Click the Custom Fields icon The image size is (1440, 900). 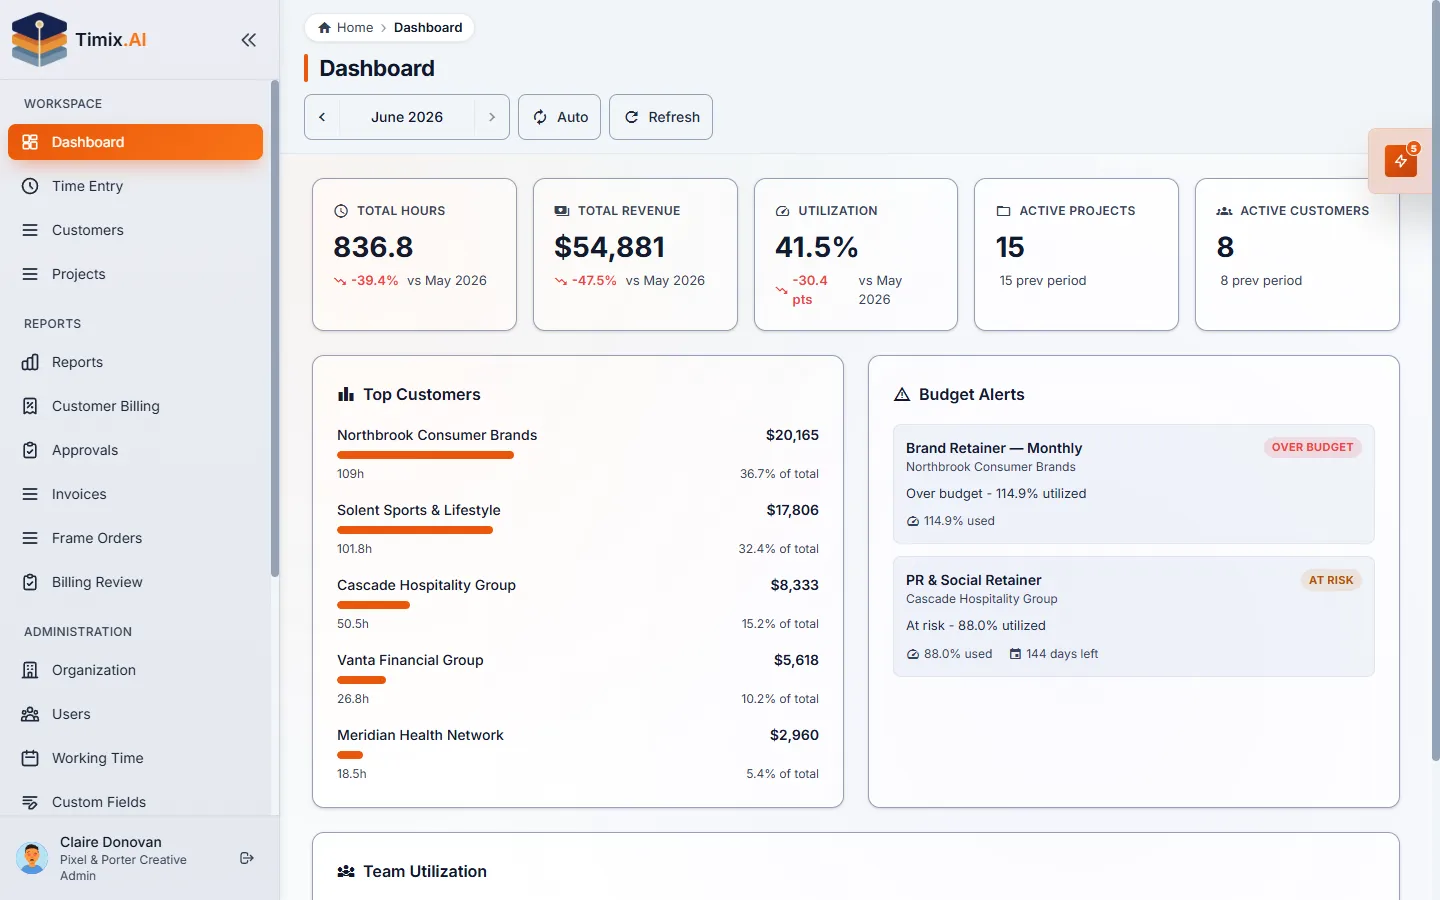pyautogui.click(x=30, y=802)
